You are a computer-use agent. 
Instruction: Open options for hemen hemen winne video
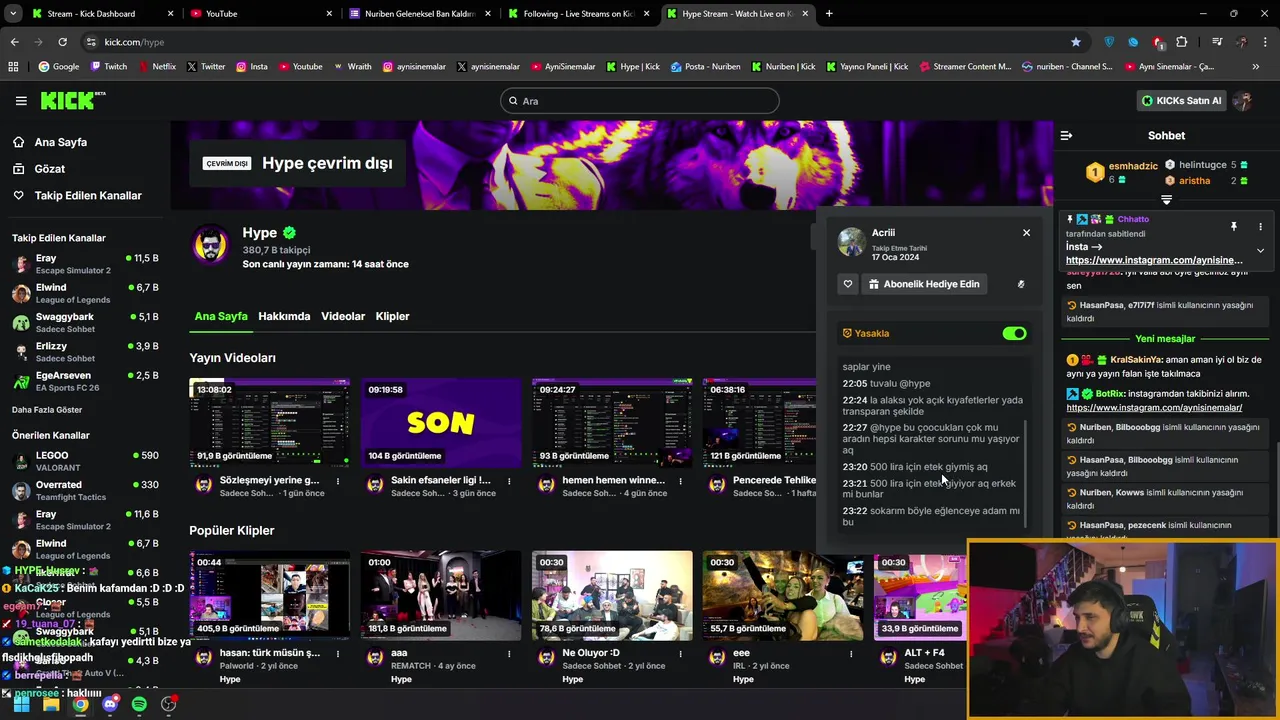680,481
